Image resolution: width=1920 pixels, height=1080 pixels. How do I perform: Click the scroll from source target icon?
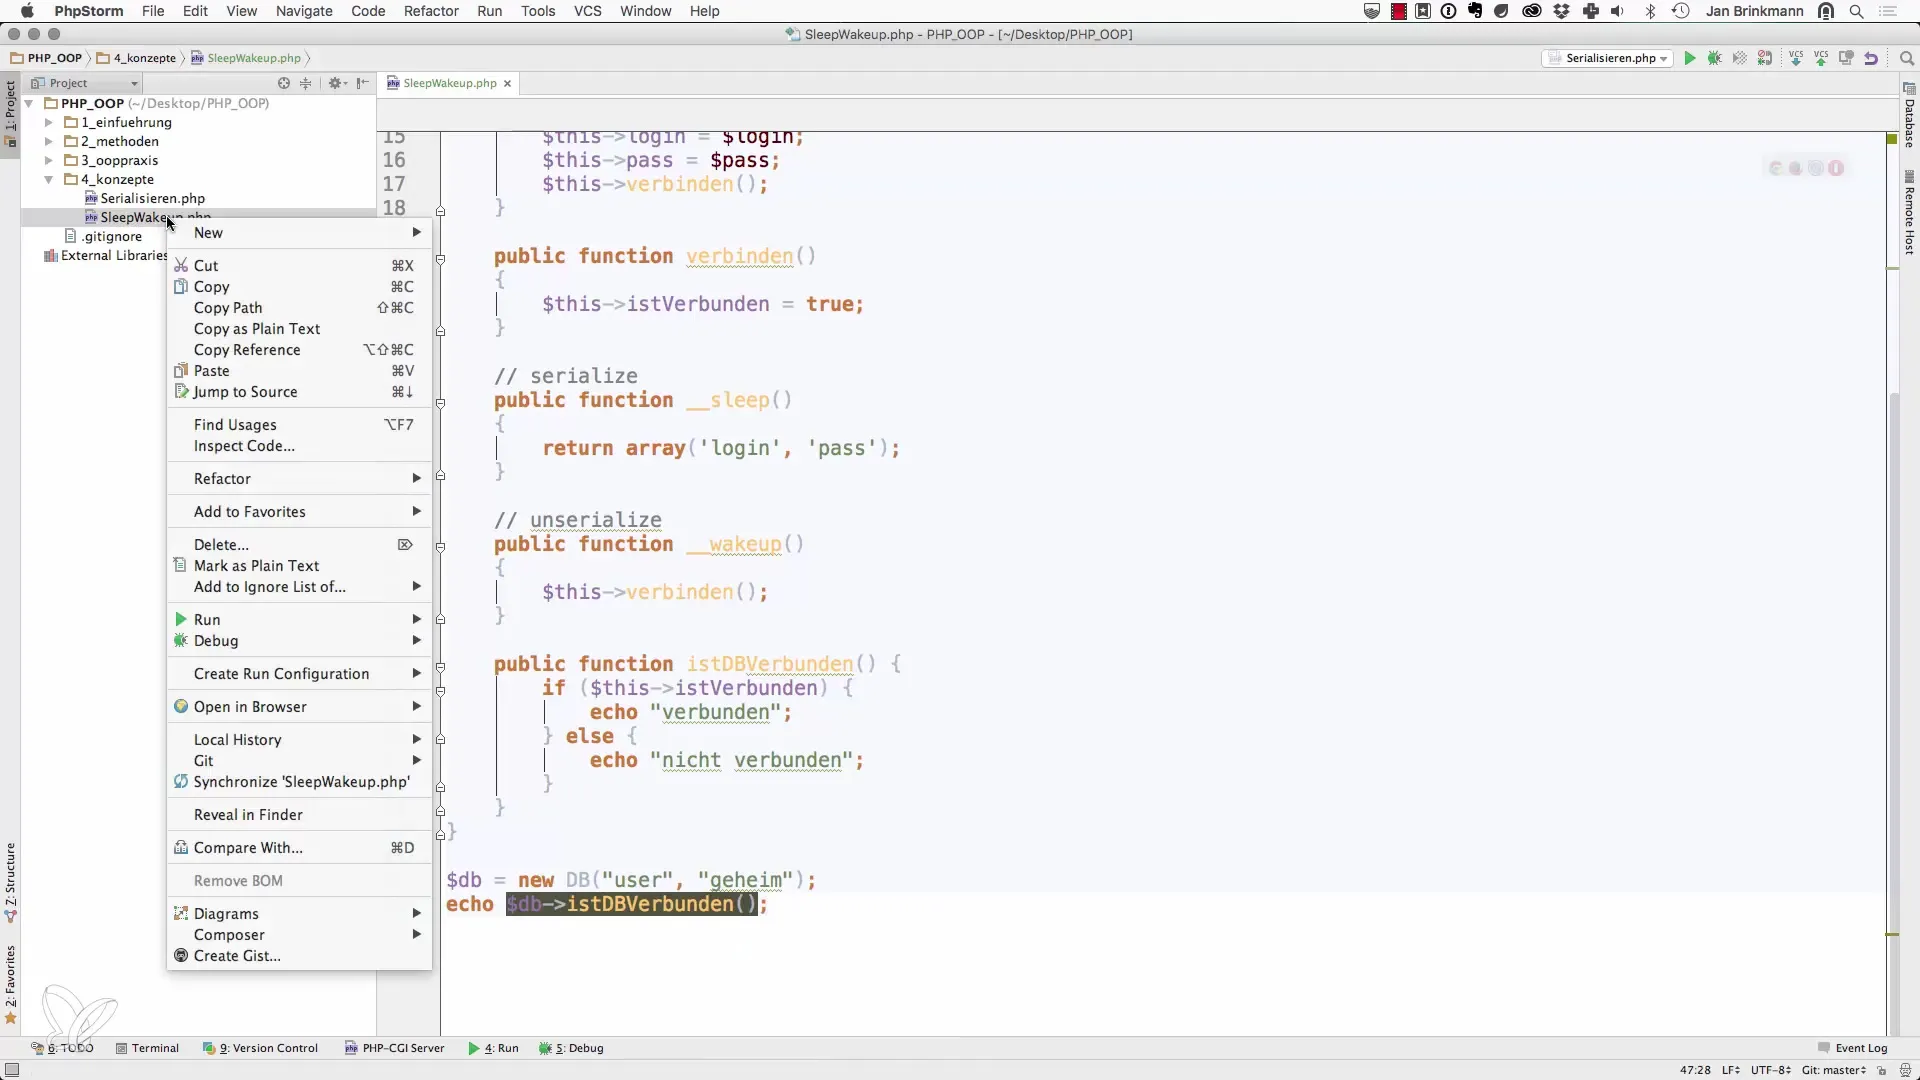pyautogui.click(x=284, y=83)
